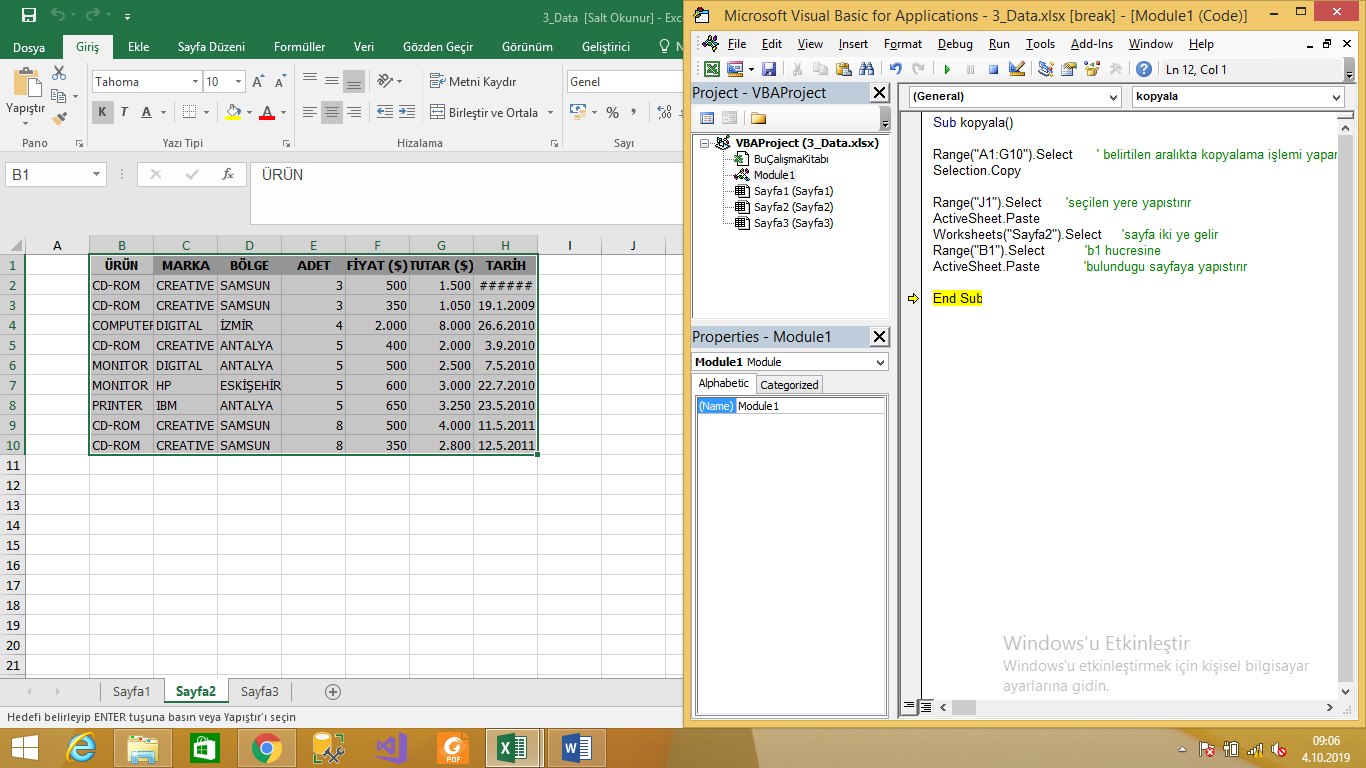Open the Formüller ribbon tab
Viewport: 1366px width, 768px height.
(x=299, y=47)
